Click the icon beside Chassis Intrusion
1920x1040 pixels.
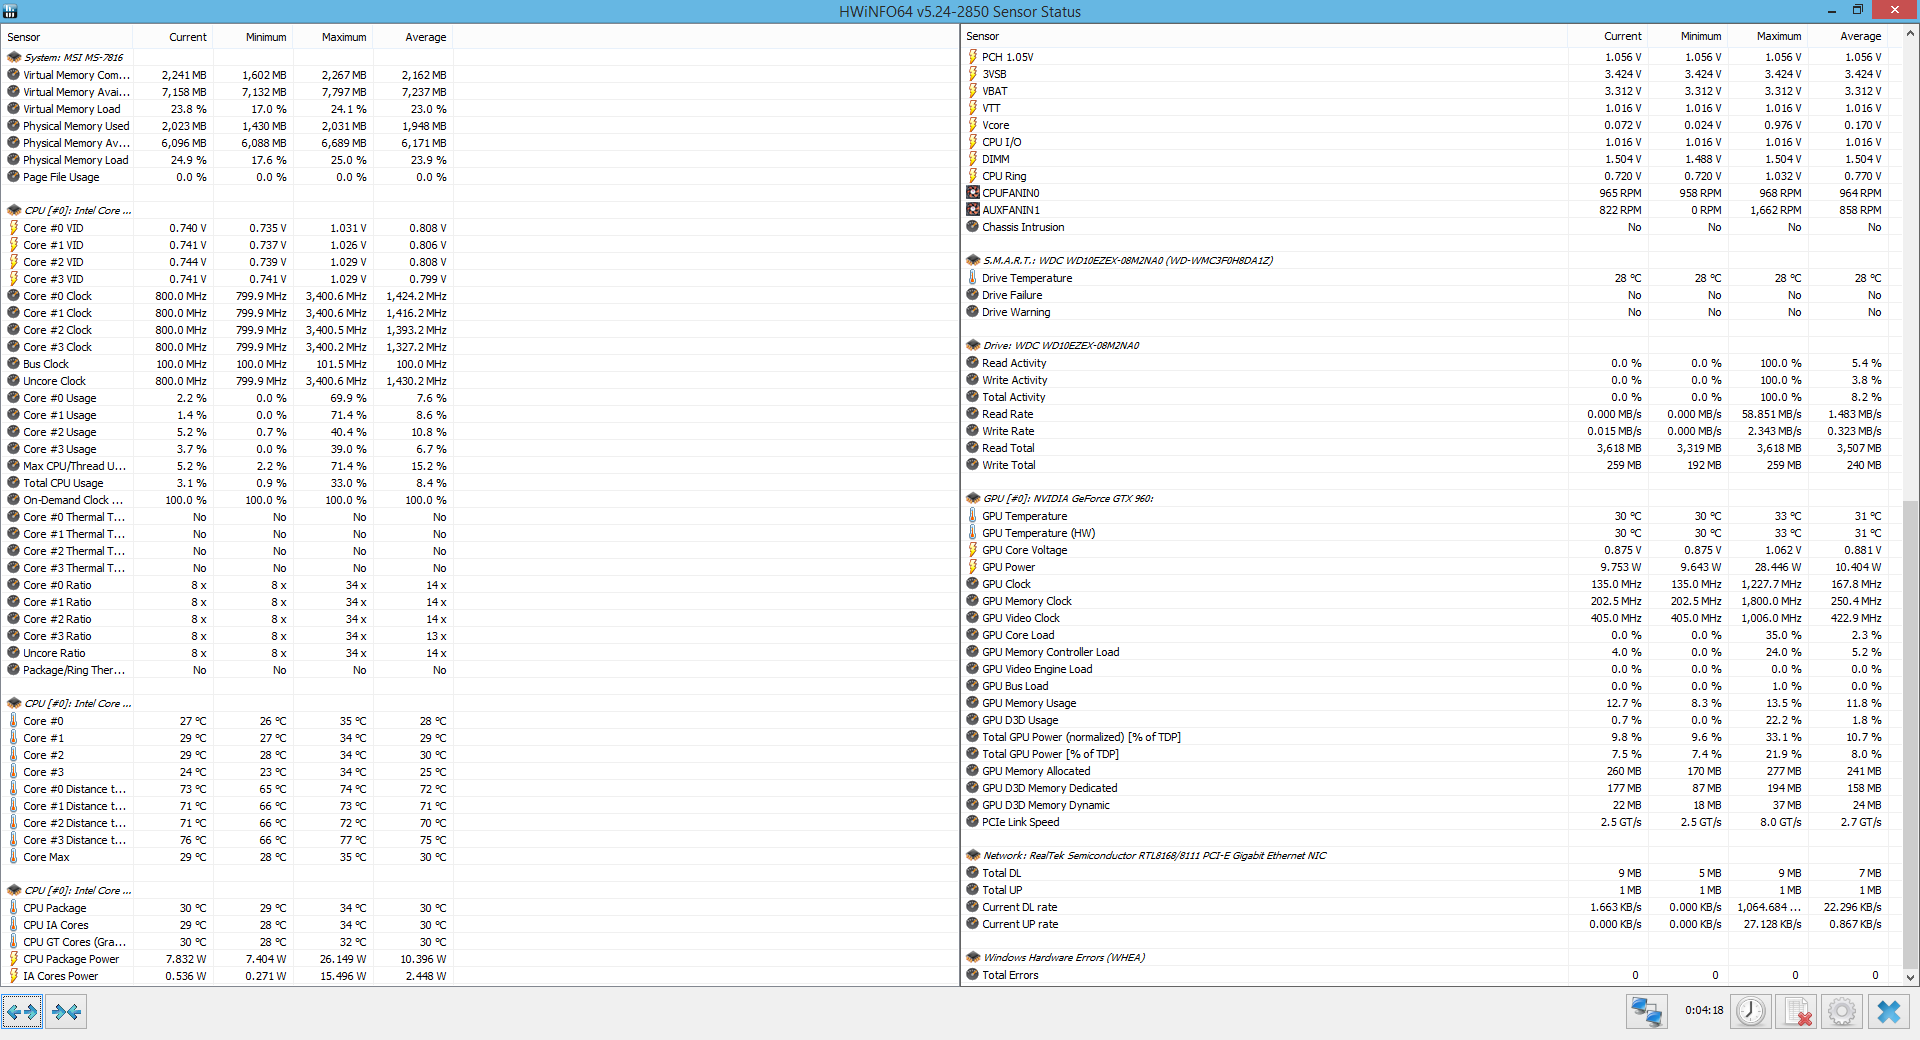click(973, 227)
